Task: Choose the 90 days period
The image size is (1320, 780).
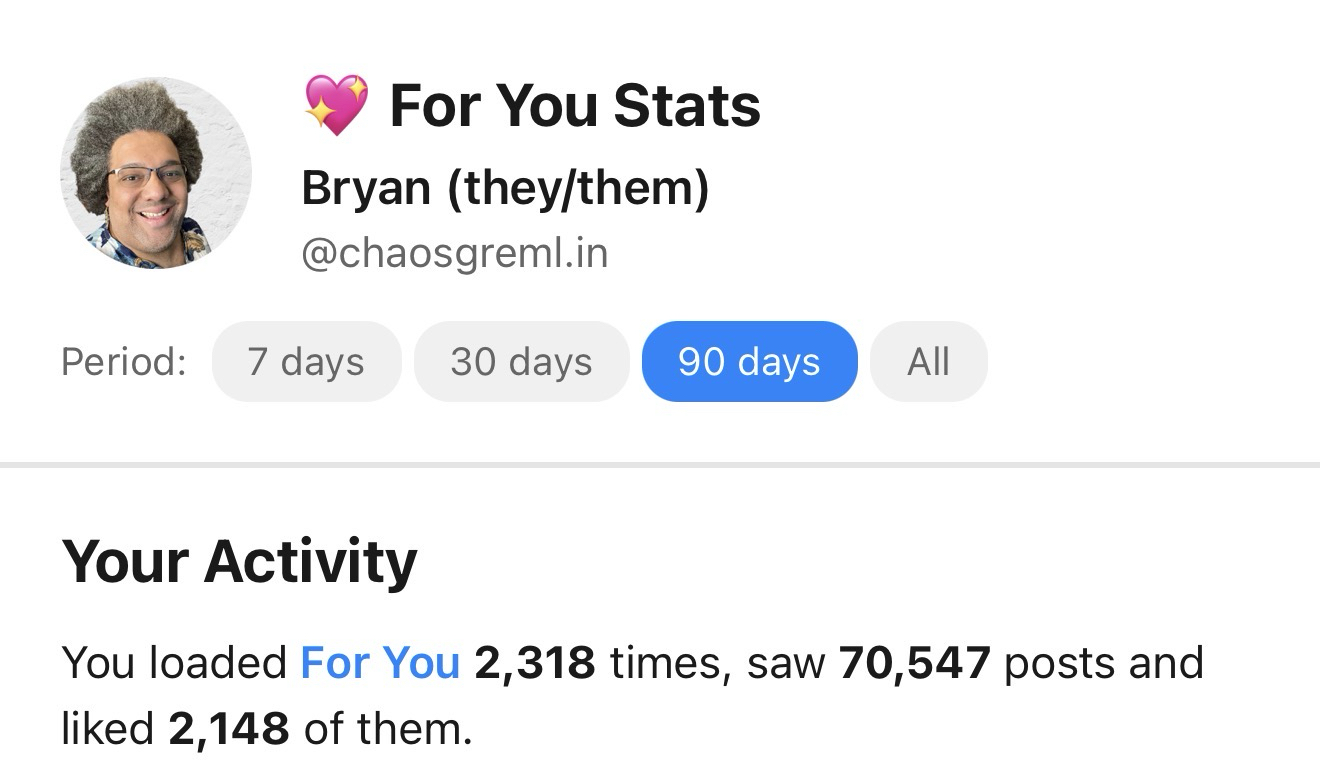Action: click(749, 361)
